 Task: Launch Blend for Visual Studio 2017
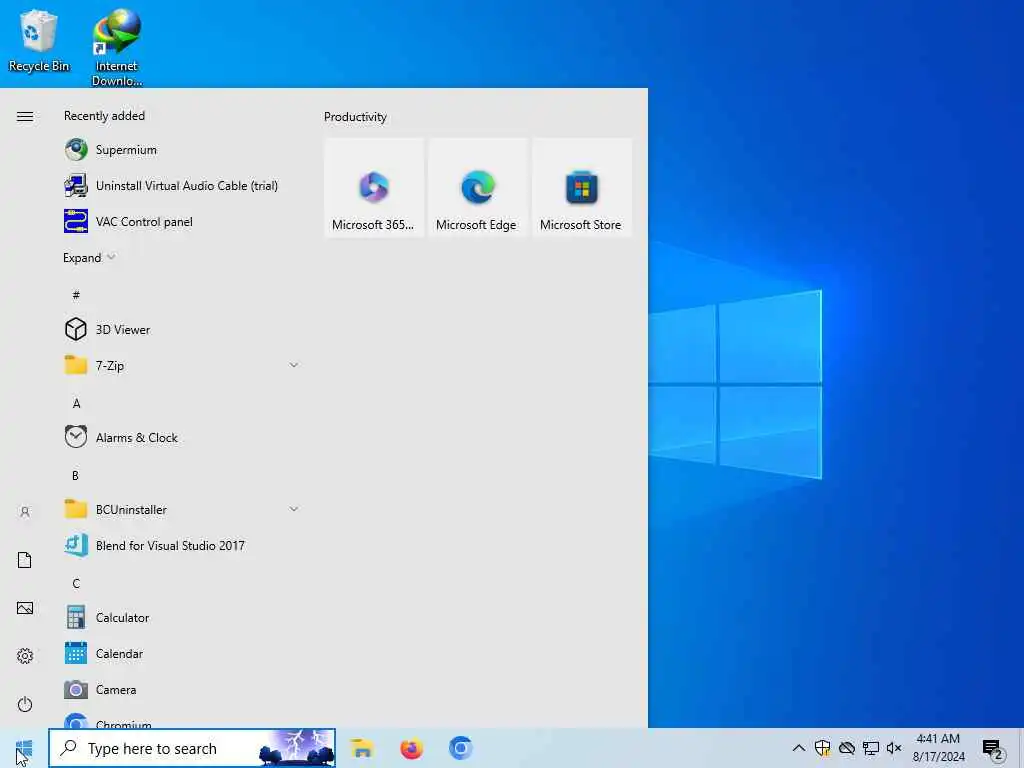click(183, 545)
